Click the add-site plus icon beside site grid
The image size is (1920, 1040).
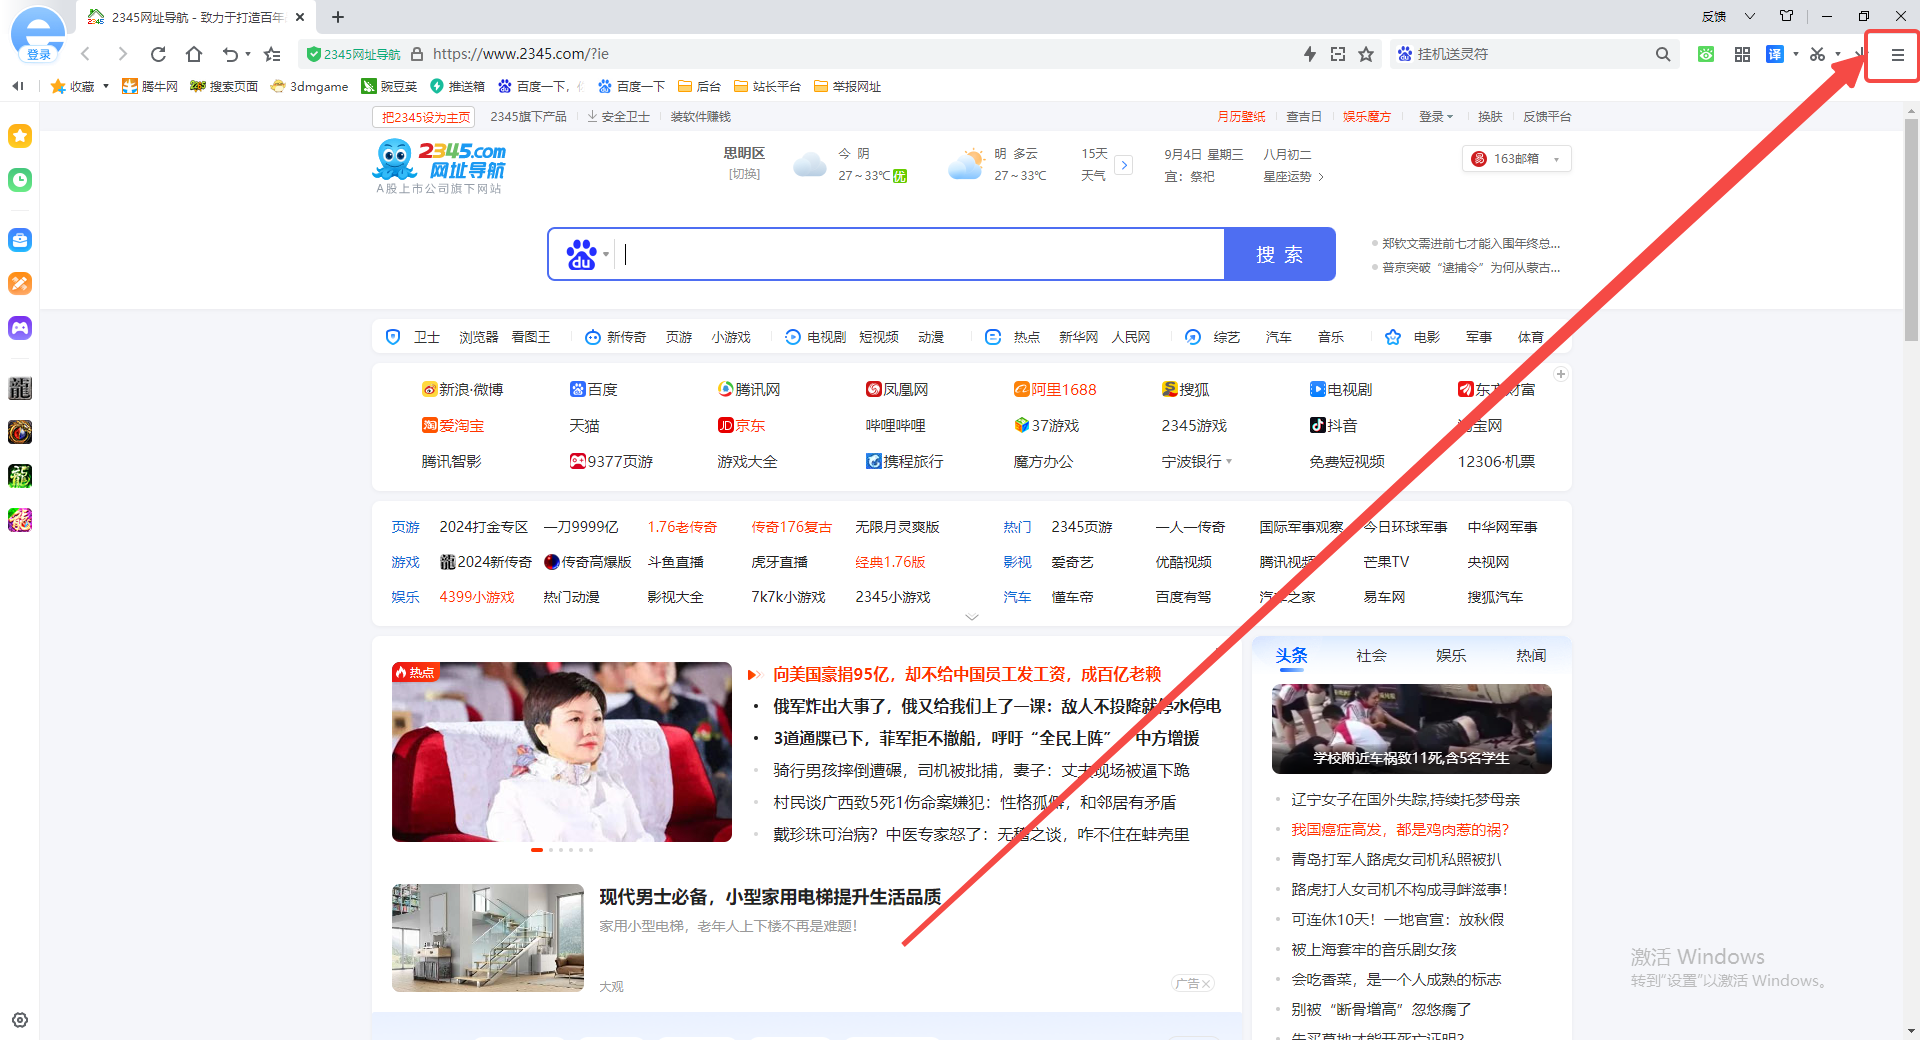point(1561,374)
